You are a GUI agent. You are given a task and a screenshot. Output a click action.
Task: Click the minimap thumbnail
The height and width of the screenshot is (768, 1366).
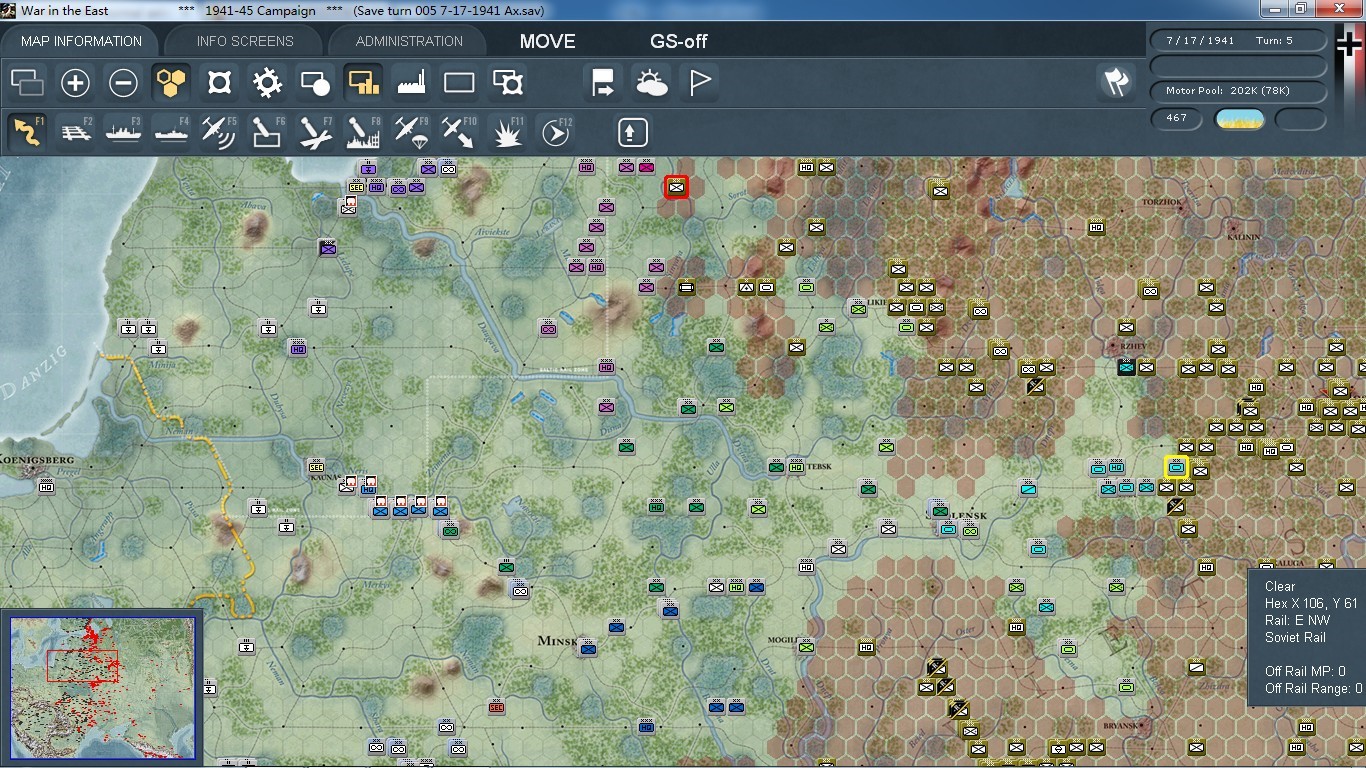102,690
